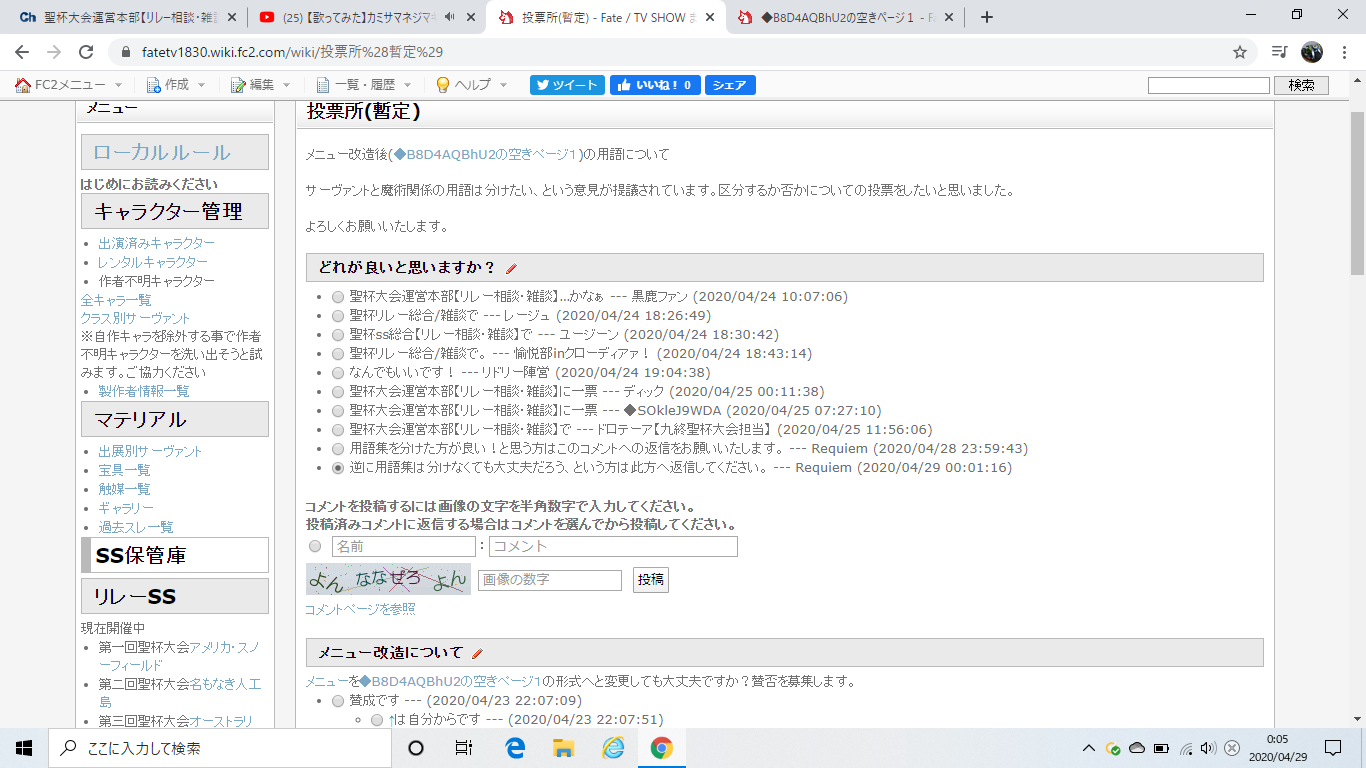Click the 画像の数字 captcha input field
Screen dimensions: 1366x768
[549, 580]
